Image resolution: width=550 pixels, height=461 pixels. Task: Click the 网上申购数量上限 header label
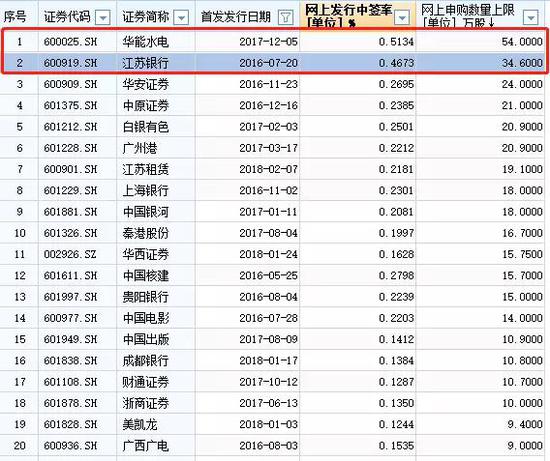pyautogui.click(x=468, y=16)
